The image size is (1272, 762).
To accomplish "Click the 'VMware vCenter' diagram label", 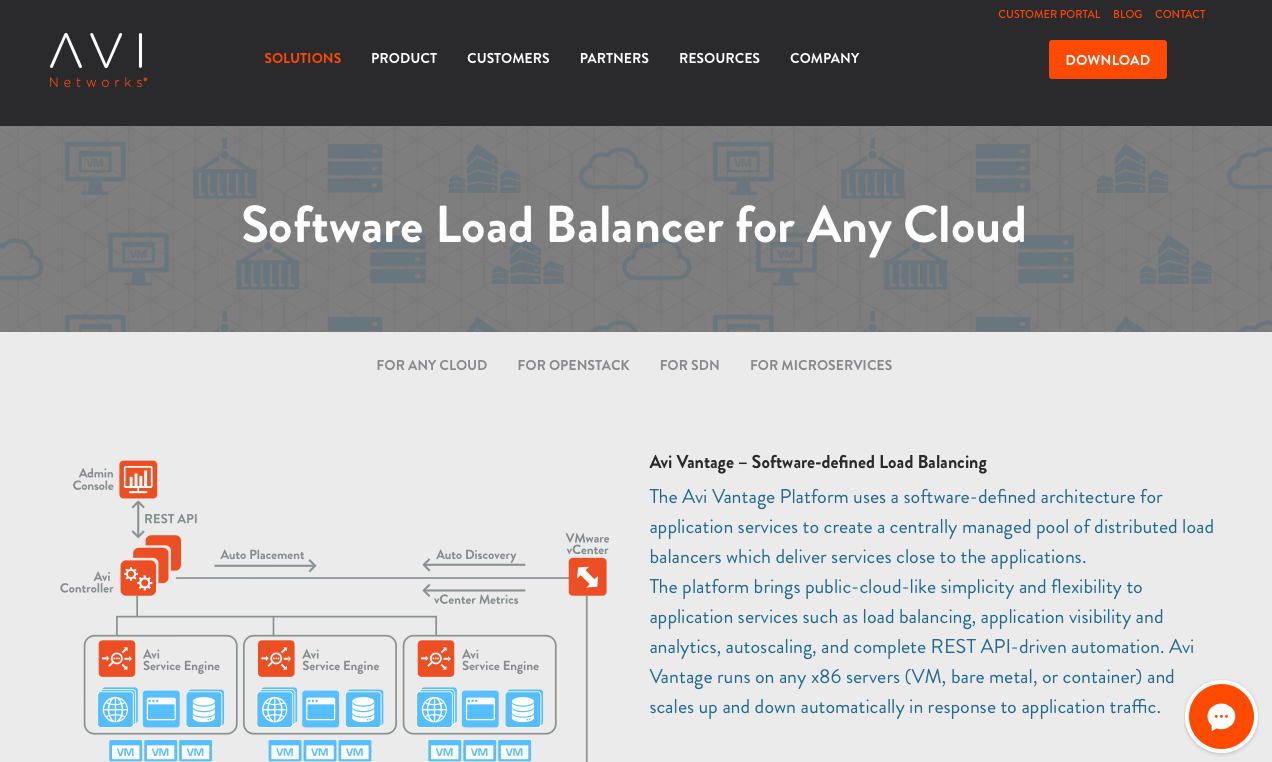I will pos(587,544).
